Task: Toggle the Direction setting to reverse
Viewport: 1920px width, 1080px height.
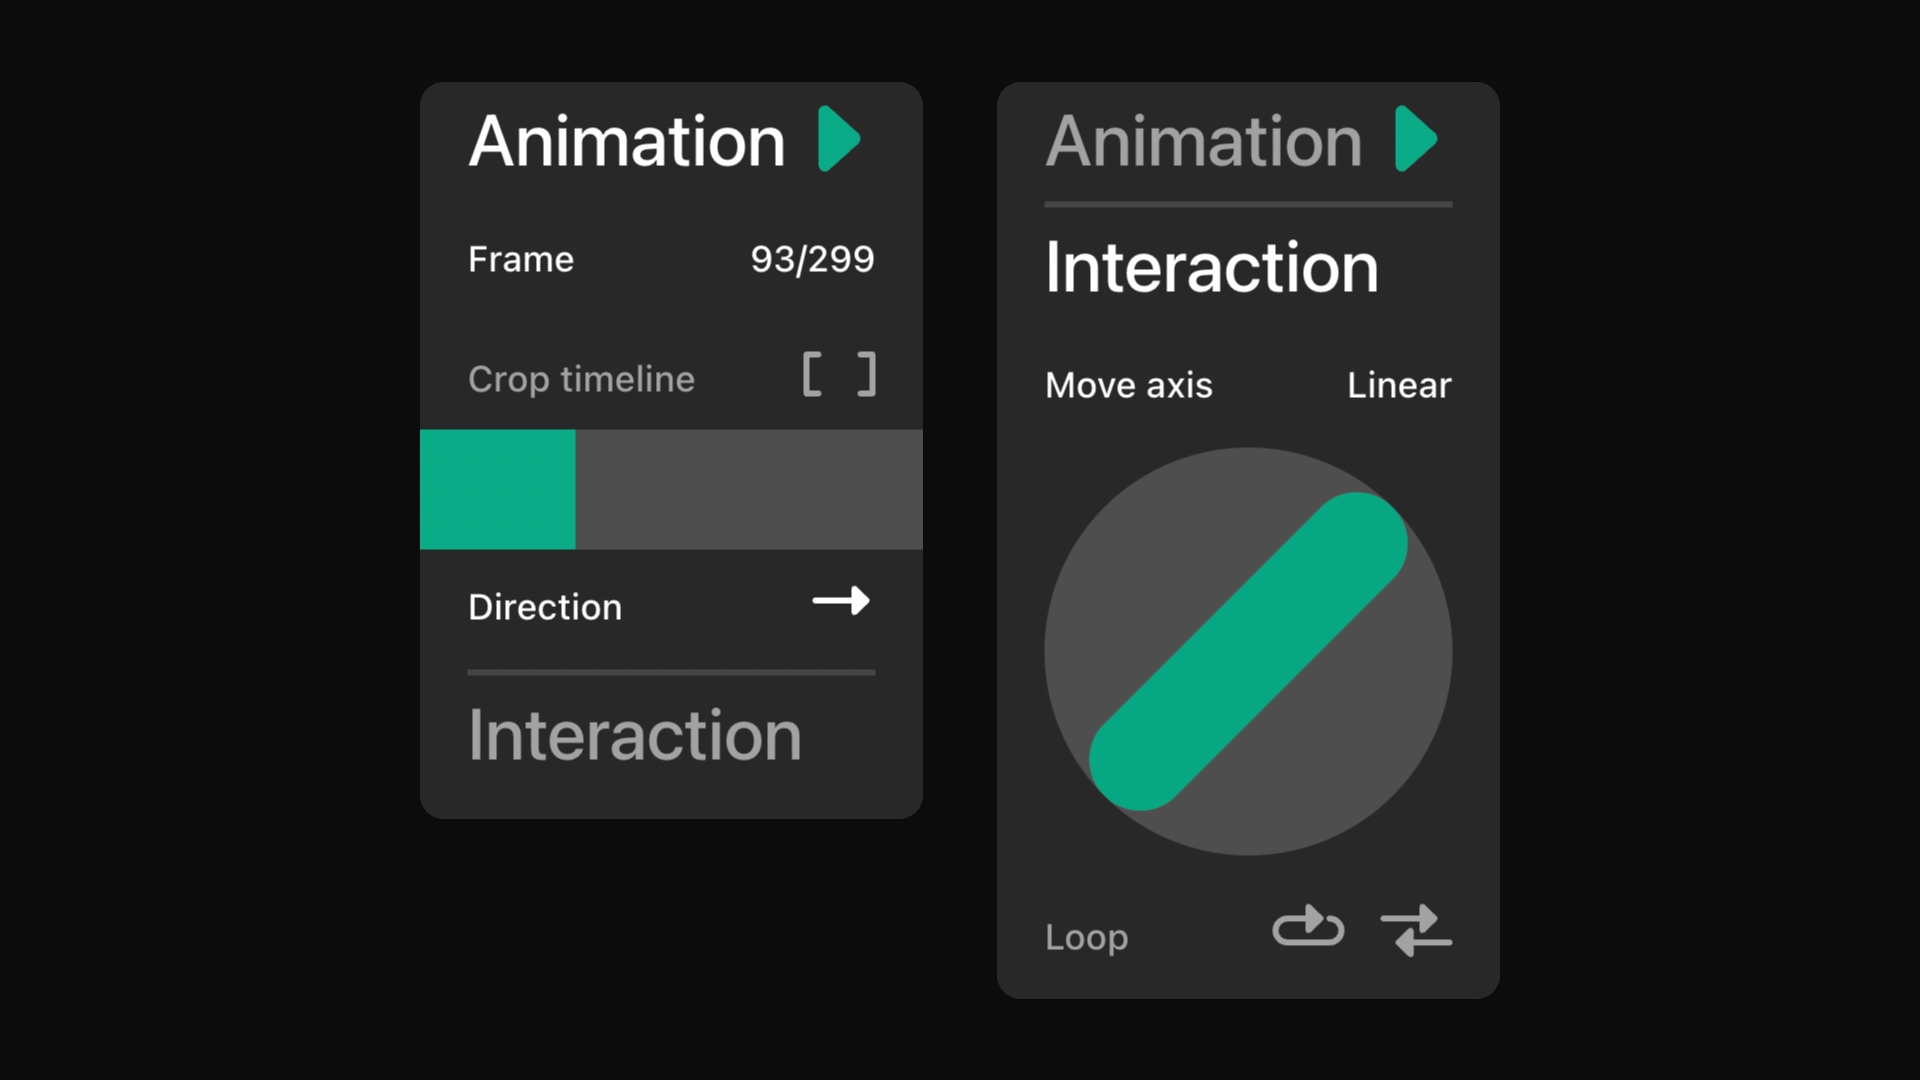Action: [x=545, y=606]
